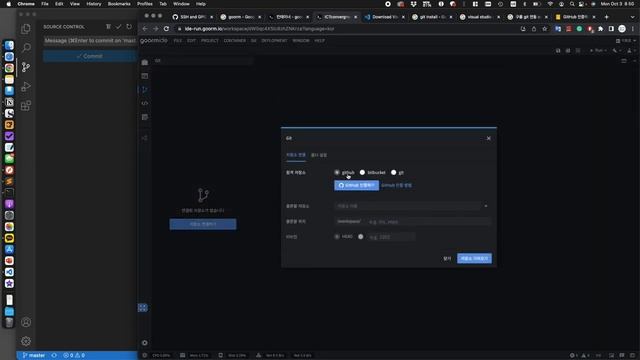Focus the commit message input field
This screenshot has height=360, width=640.
[x=90, y=41]
